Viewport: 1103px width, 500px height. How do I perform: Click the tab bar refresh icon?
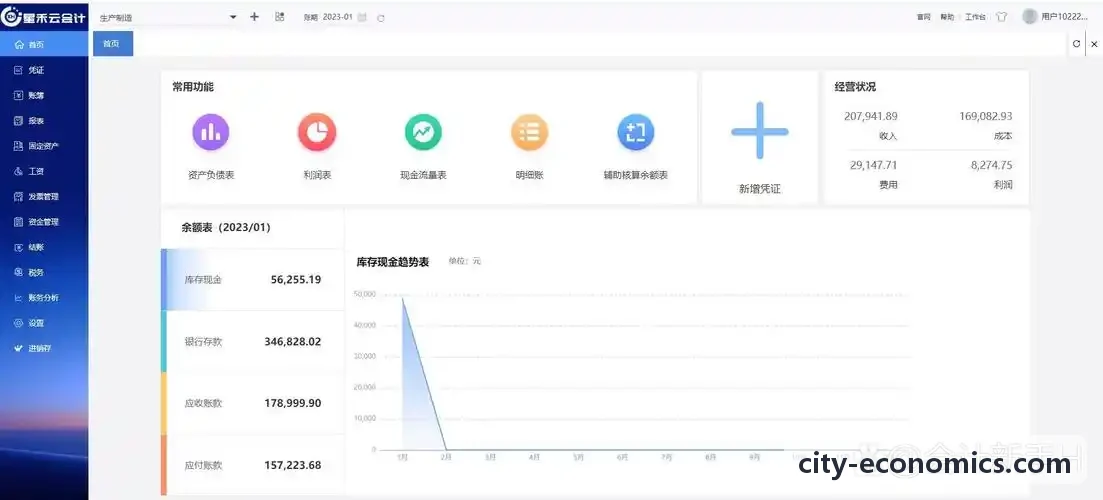(x=1076, y=44)
